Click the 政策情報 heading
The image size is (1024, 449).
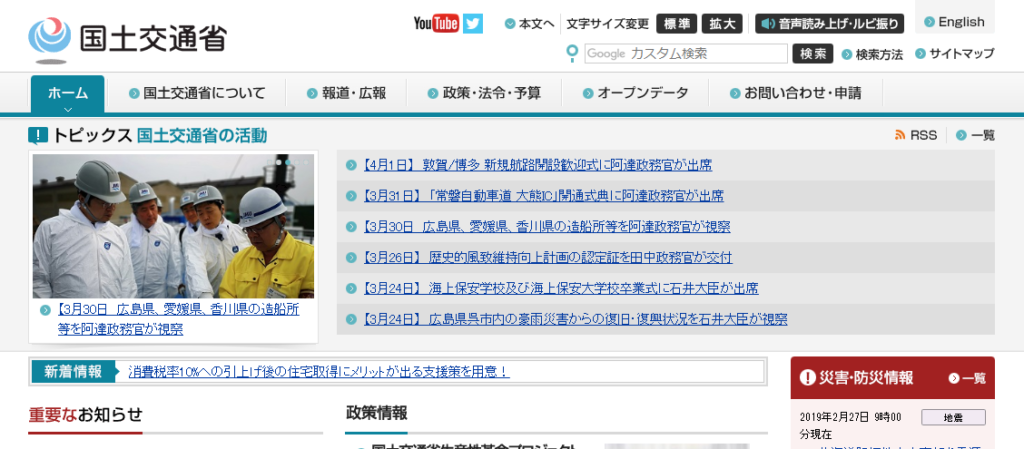tap(376, 412)
